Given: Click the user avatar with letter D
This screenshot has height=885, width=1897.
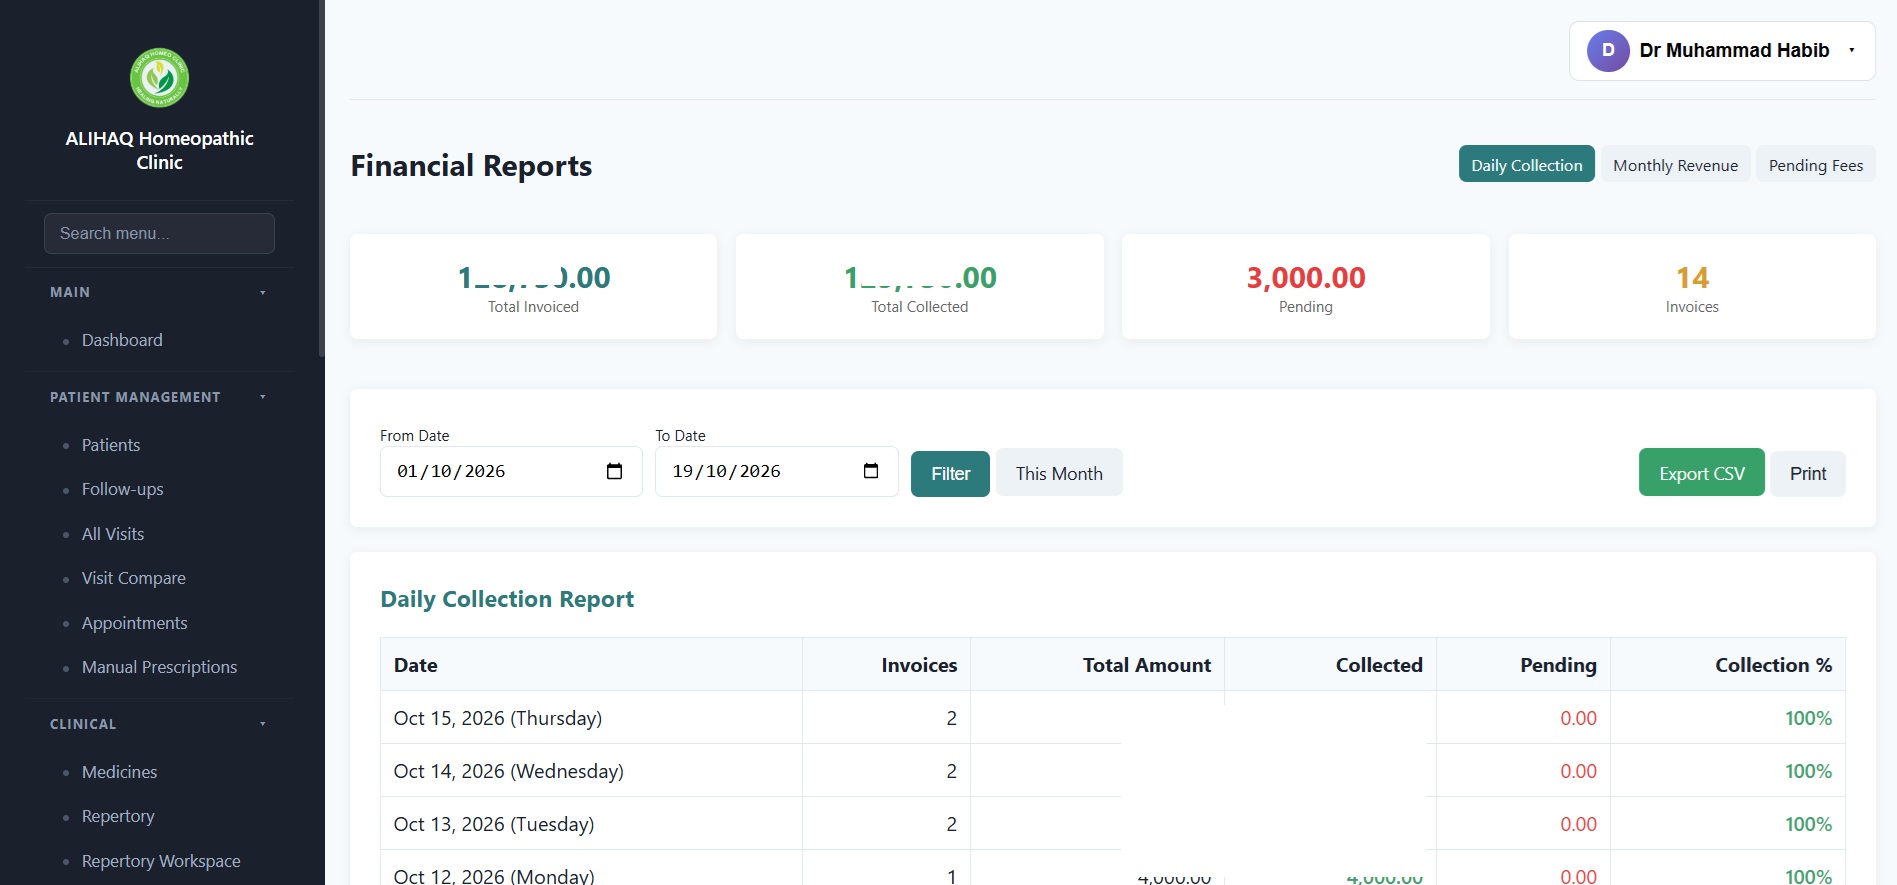Looking at the screenshot, I should pos(1608,50).
